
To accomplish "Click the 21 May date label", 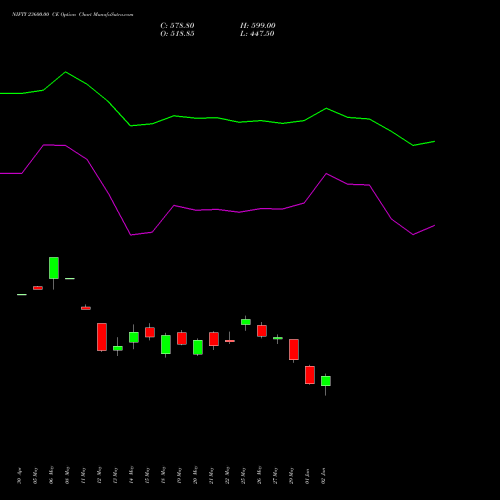I will (x=211, y=476).
